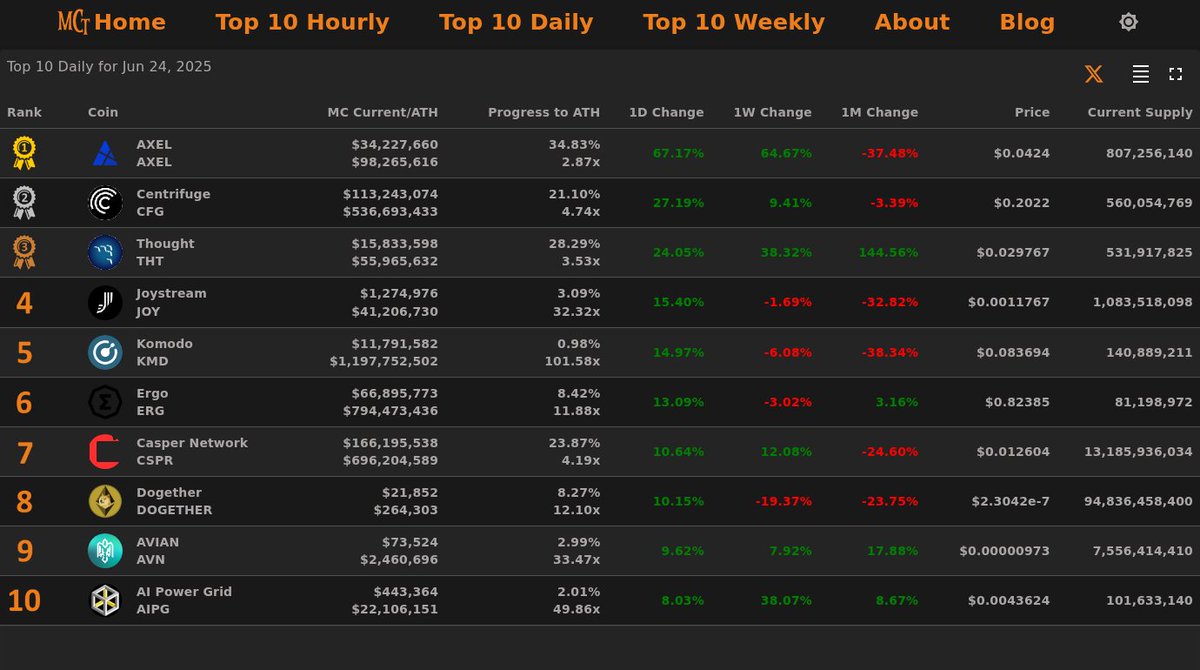The width and height of the screenshot is (1200, 670).
Task: Sort by Progress to ATH header
Action: coord(544,113)
